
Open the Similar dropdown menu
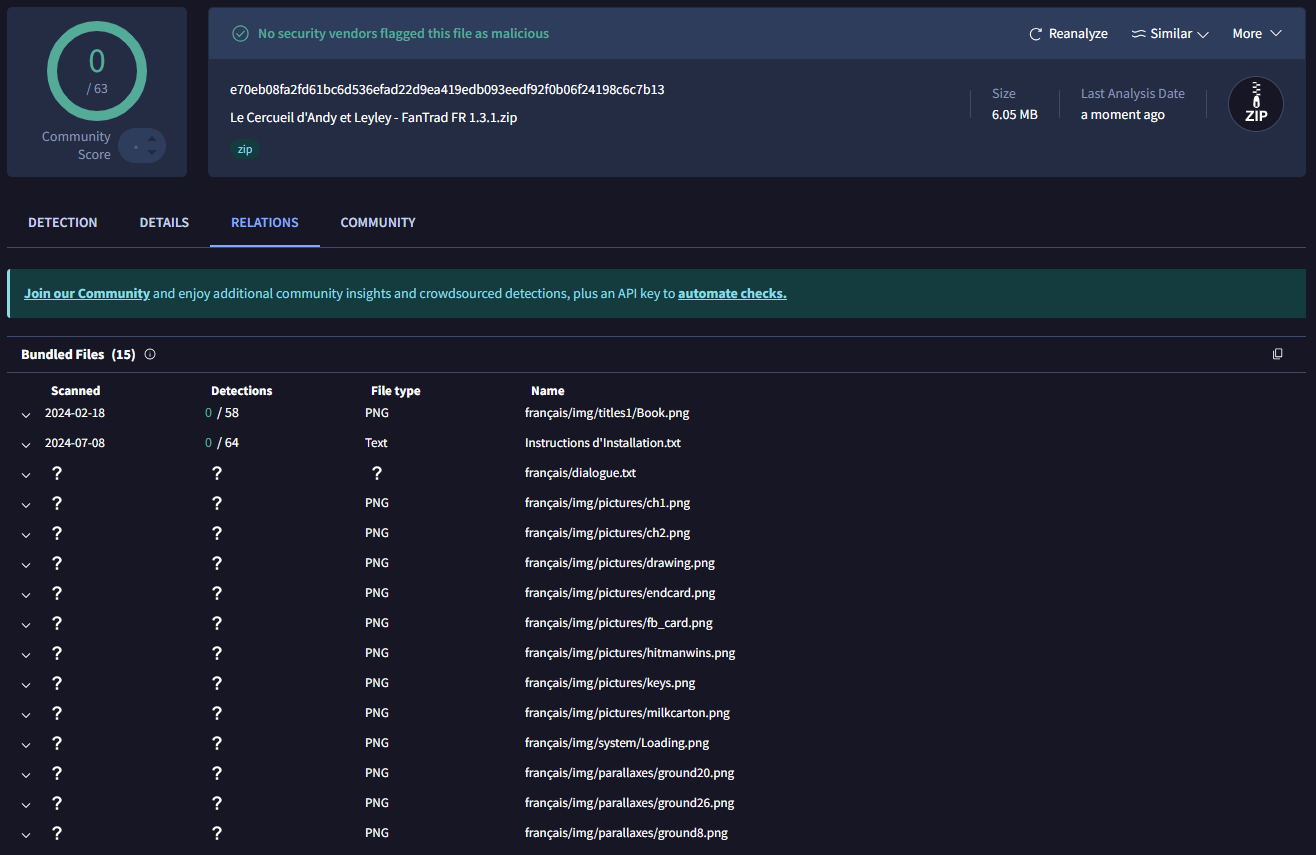(x=1170, y=34)
